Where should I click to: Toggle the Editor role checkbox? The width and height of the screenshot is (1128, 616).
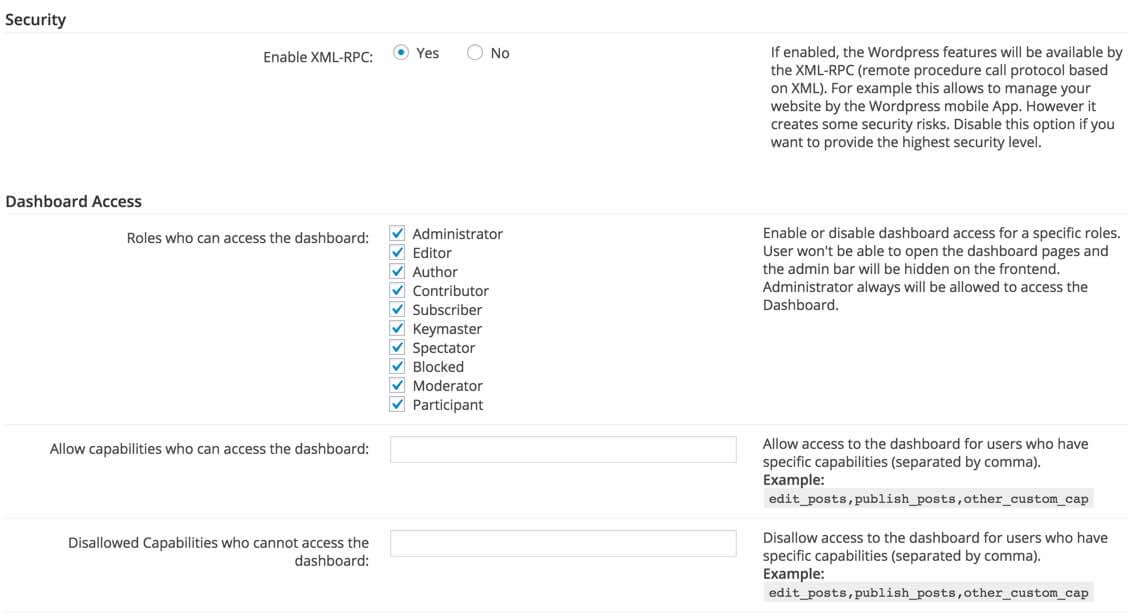pyautogui.click(x=397, y=253)
